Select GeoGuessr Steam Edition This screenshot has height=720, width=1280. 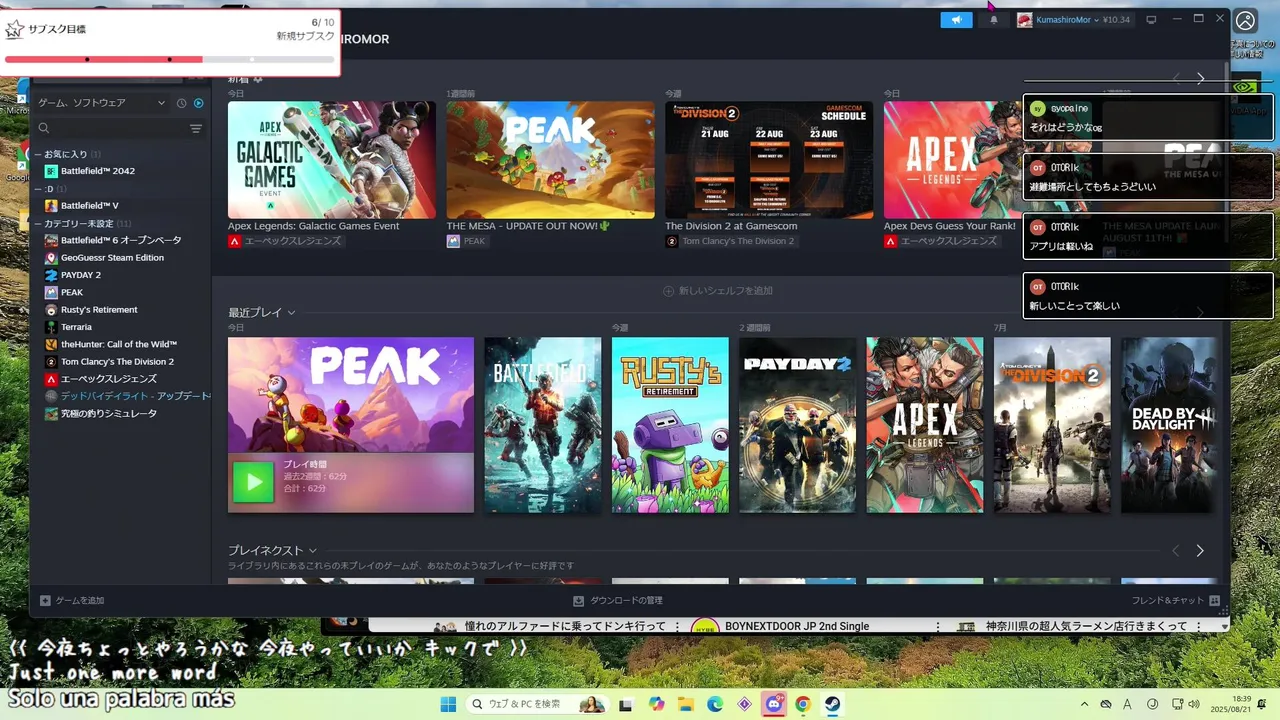(112, 258)
